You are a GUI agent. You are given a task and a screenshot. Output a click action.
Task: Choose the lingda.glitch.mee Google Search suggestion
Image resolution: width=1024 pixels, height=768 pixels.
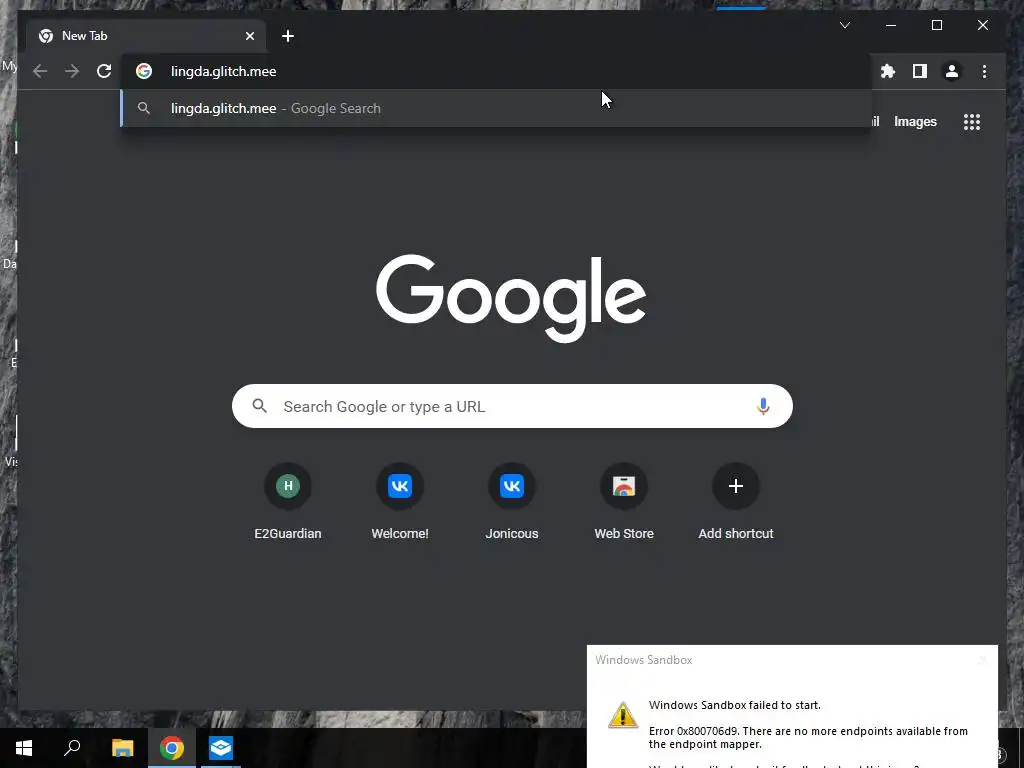coord(496,108)
